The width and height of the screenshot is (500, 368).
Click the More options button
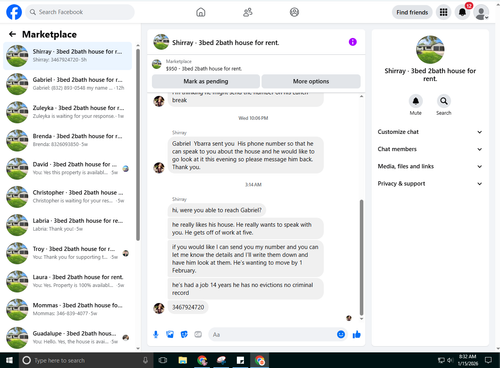[x=311, y=81]
